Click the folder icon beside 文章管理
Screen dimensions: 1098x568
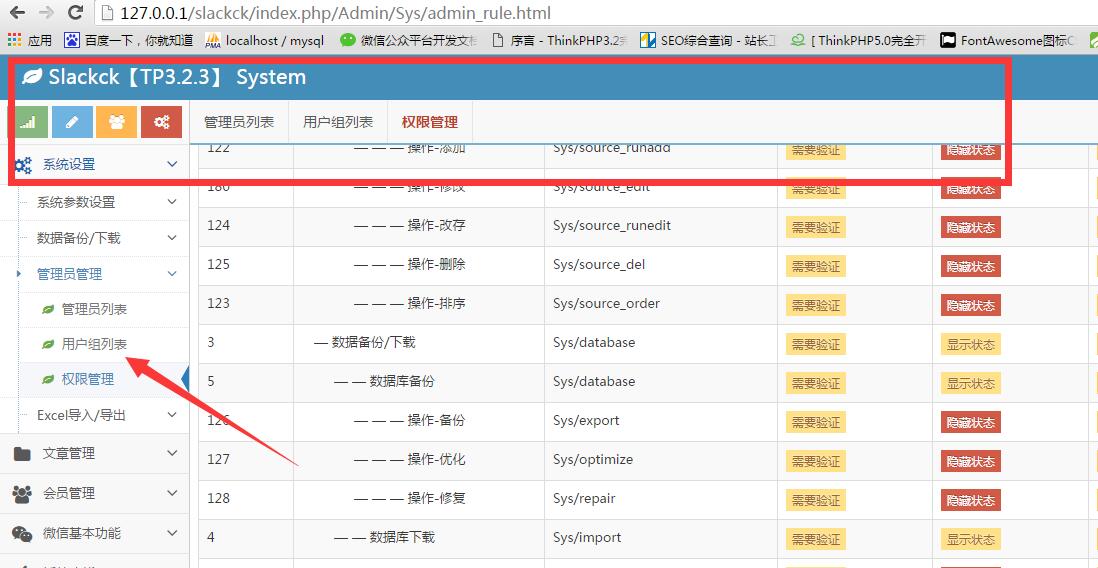pos(22,454)
